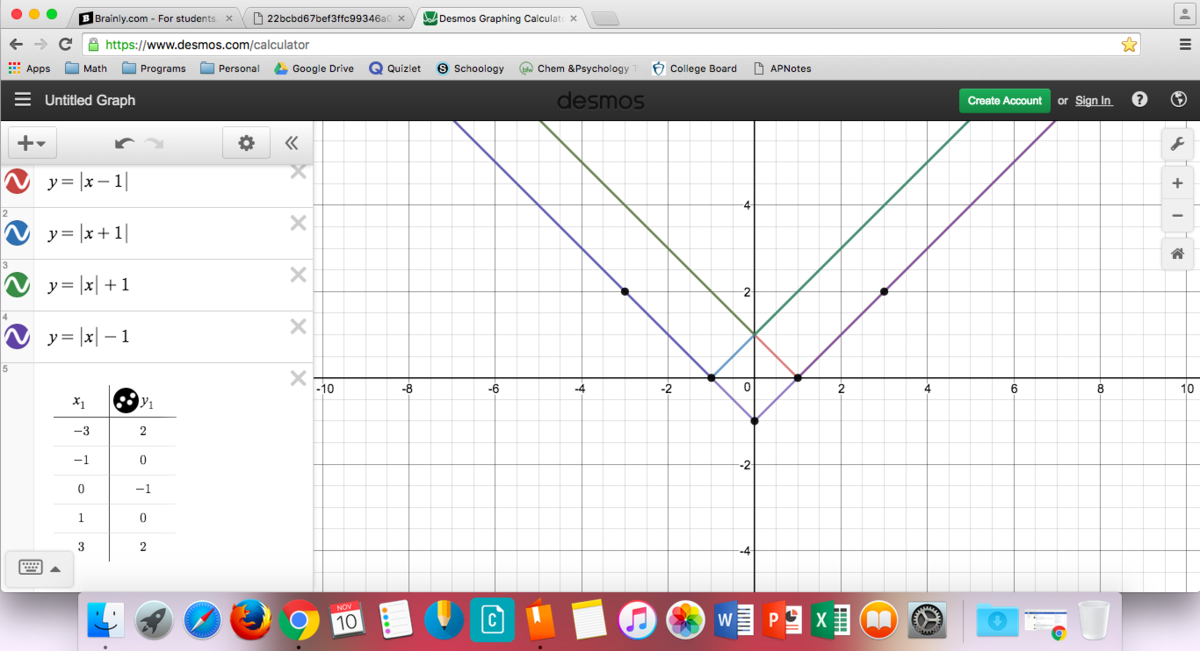The width and height of the screenshot is (1200, 651).
Task: Open a new browser tab
Action: (x=605, y=19)
